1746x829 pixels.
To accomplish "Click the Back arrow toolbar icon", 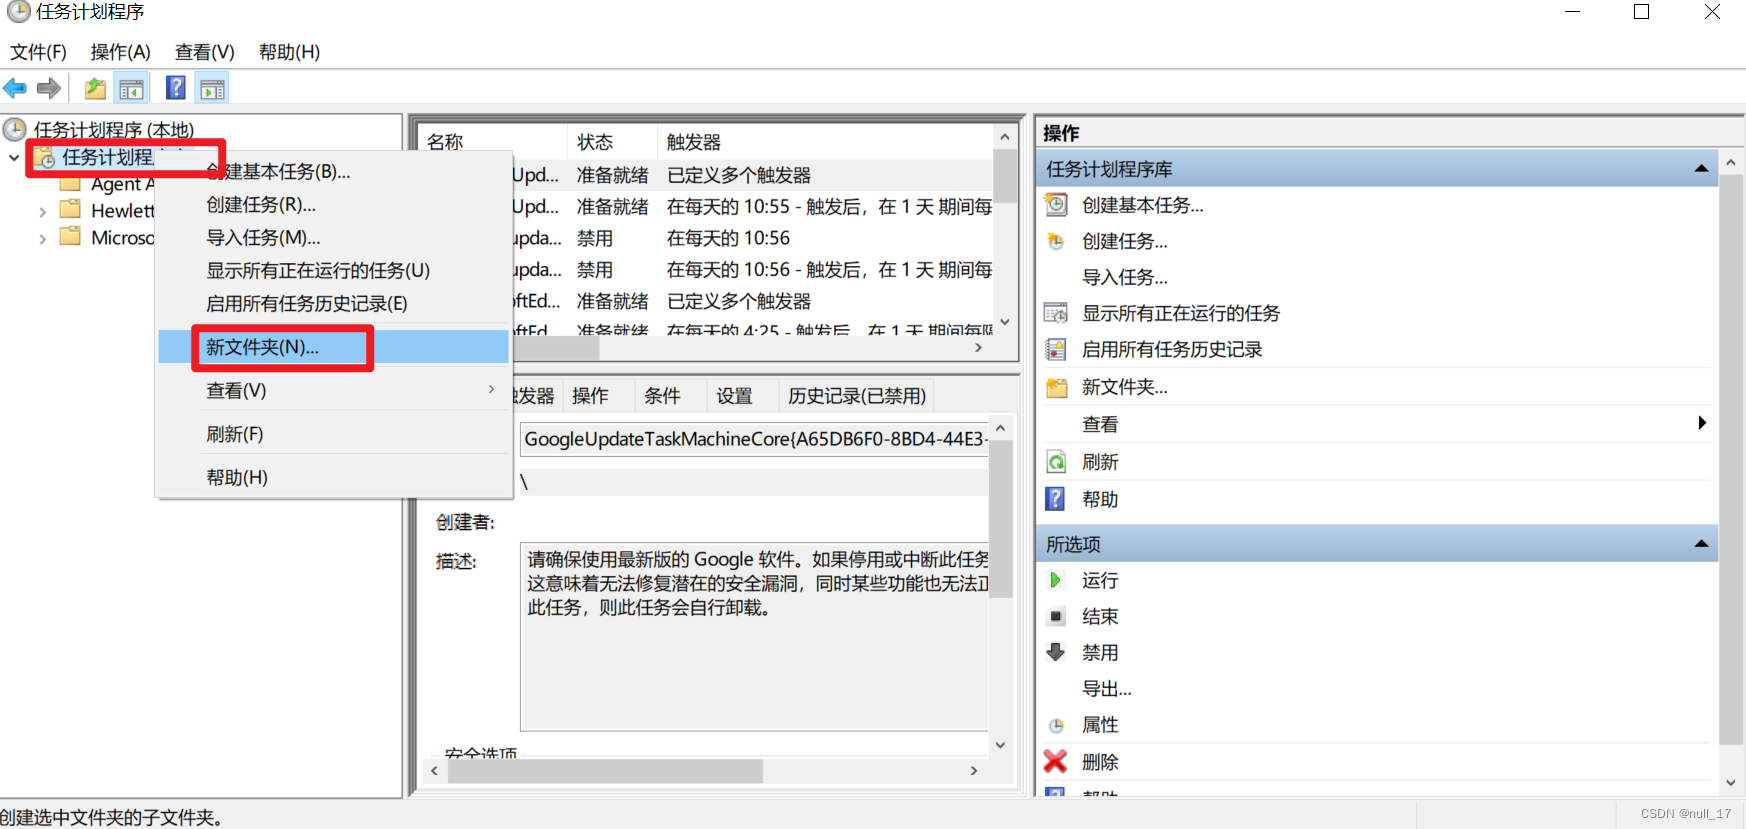I will coord(15,88).
